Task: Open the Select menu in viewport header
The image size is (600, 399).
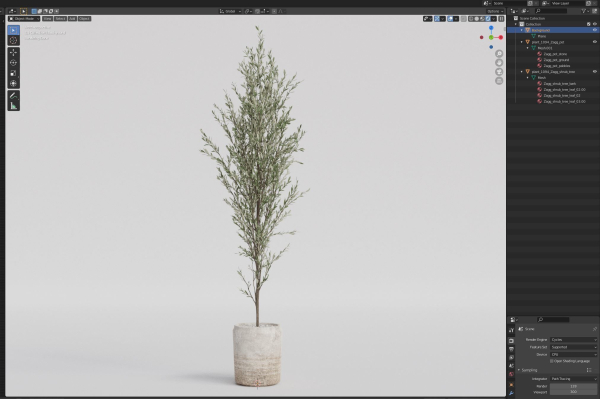Action: [x=60, y=19]
